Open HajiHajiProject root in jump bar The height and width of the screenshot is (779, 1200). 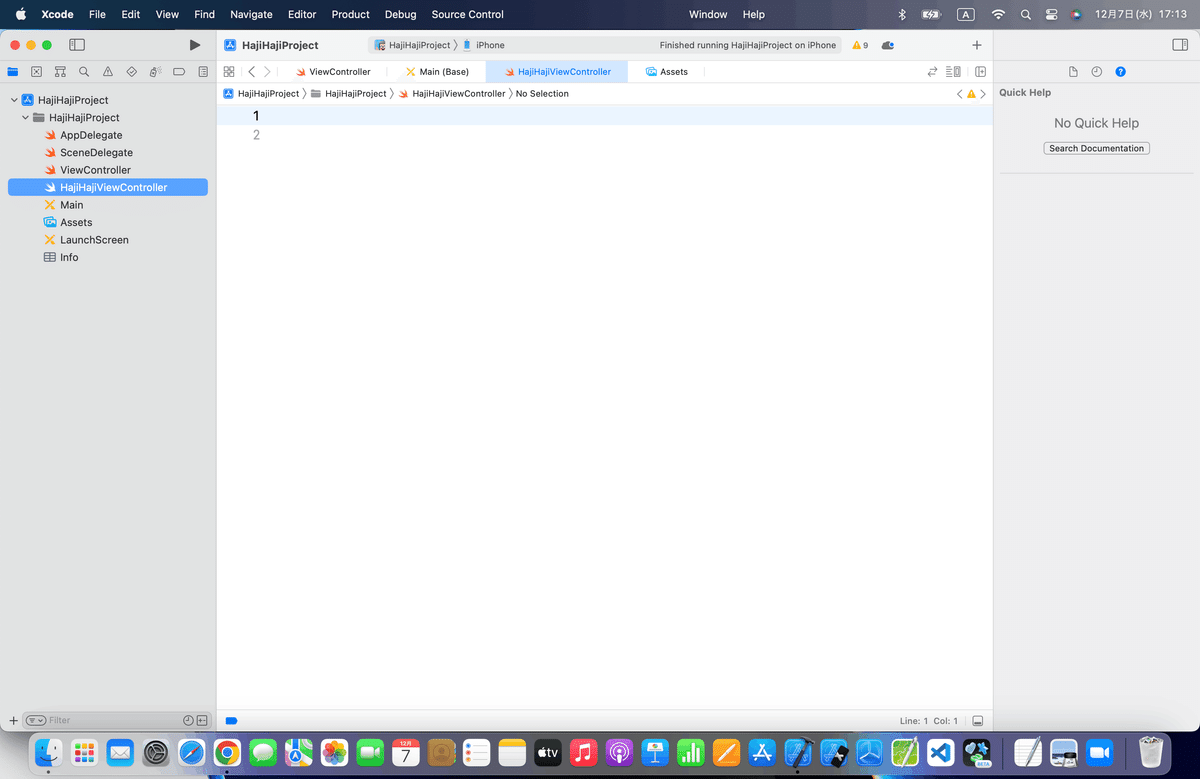pyautogui.click(x=261, y=93)
